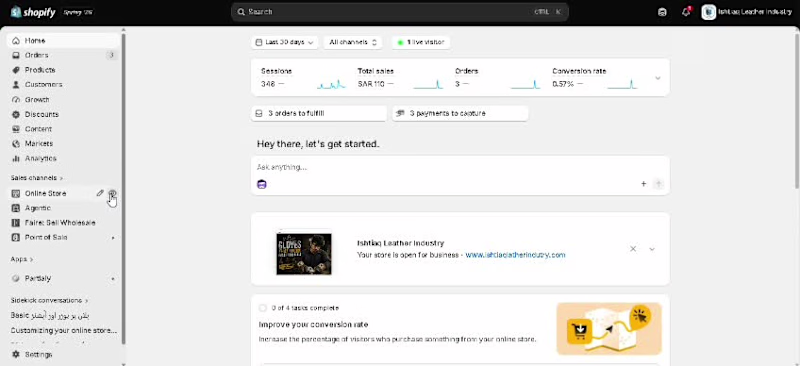This screenshot has height=366, width=800.
Task: Focus the top Search bar
Action: pyautogui.click(x=399, y=12)
